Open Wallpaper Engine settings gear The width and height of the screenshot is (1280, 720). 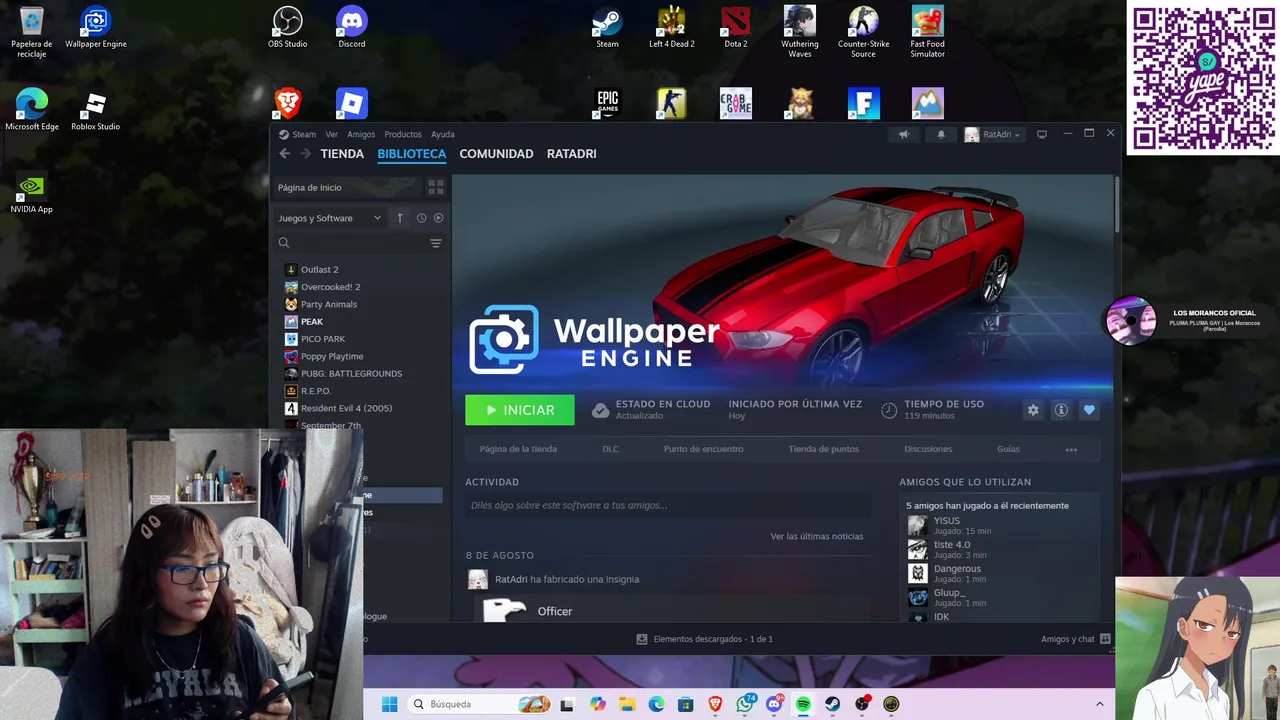[1033, 410]
